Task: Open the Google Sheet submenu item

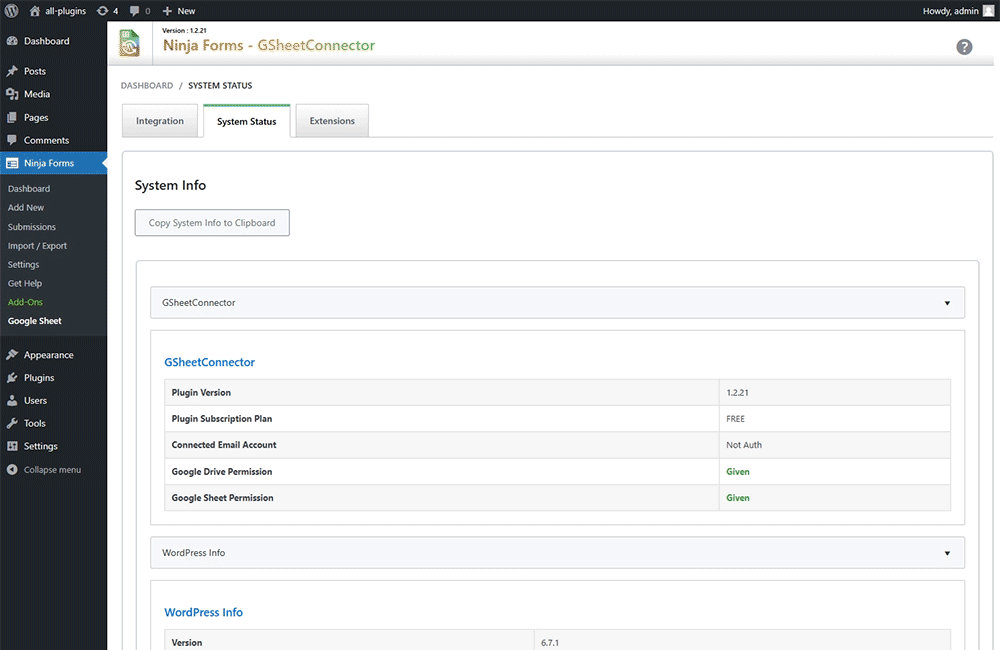Action: tap(34, 321)
